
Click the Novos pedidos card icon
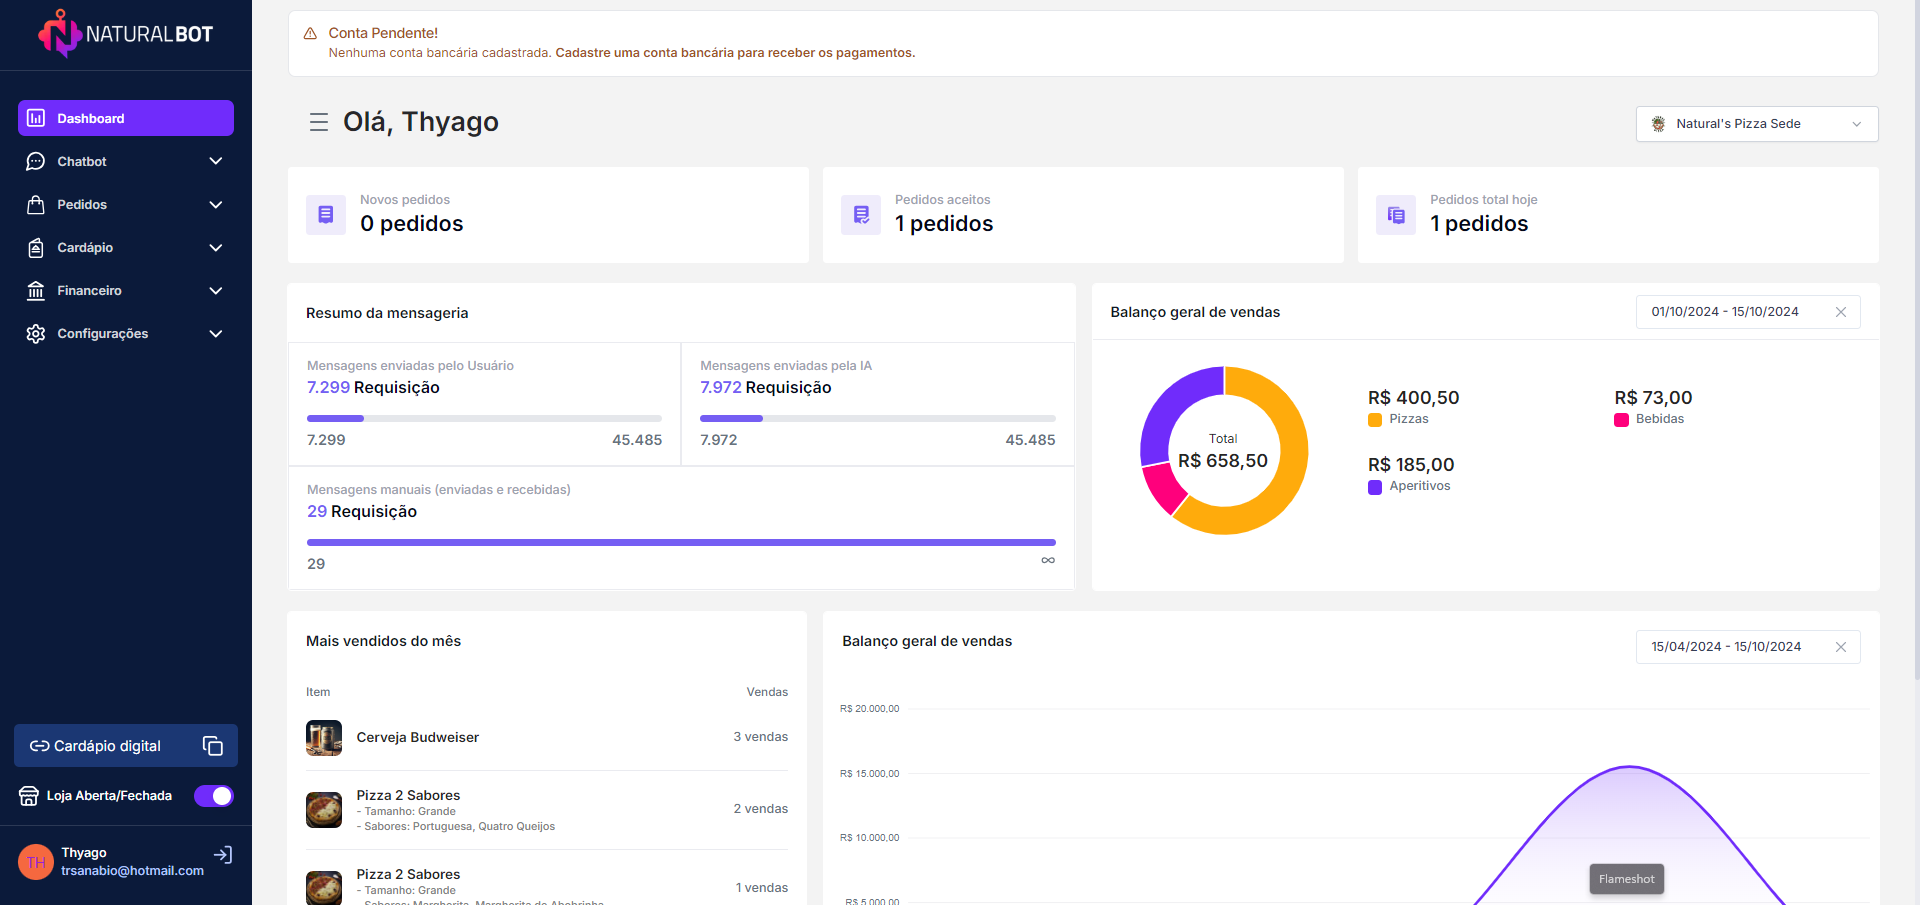click(x=326, y=215)
